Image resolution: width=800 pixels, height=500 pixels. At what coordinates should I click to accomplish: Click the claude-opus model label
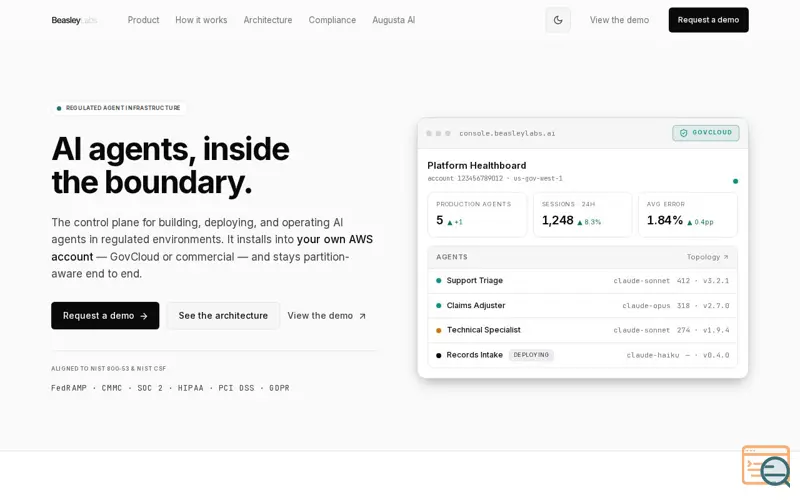point(646,306)
